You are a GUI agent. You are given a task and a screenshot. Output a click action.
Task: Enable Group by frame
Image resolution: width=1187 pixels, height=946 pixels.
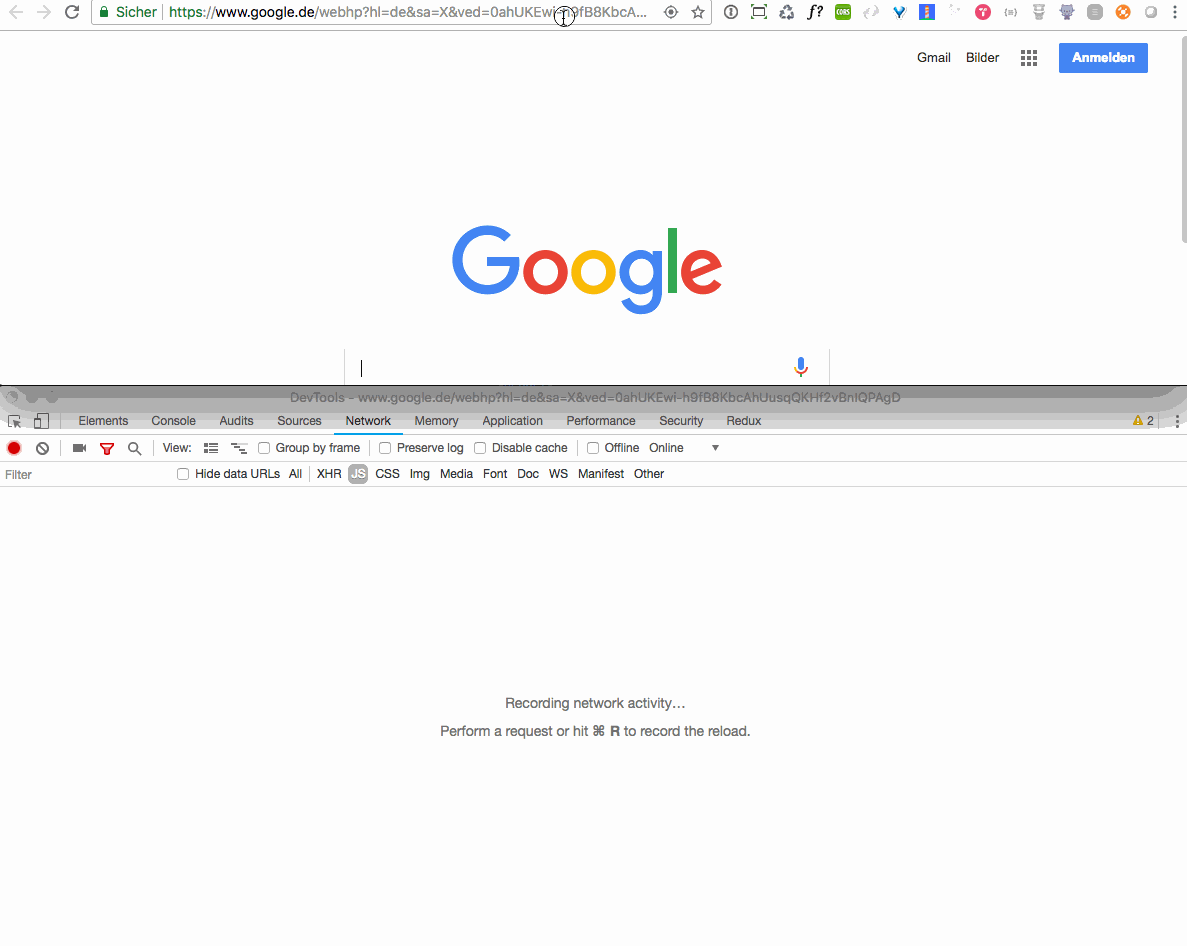(x=264, y=448)
